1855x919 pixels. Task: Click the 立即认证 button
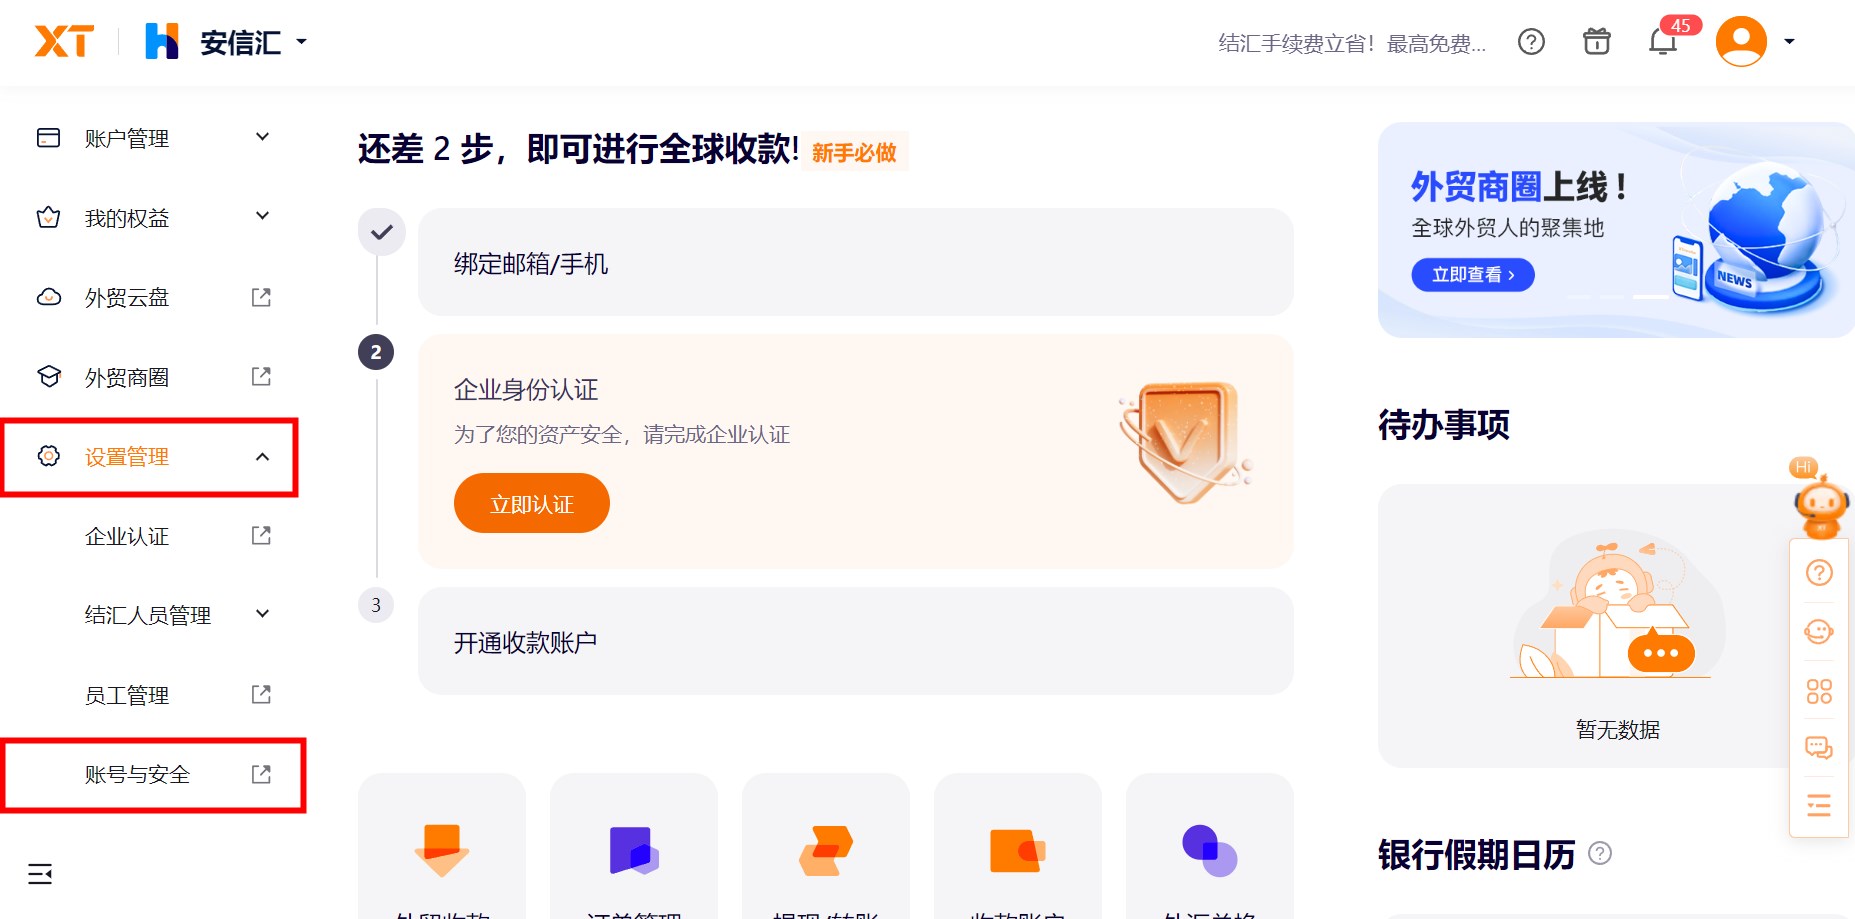(531, 503)
